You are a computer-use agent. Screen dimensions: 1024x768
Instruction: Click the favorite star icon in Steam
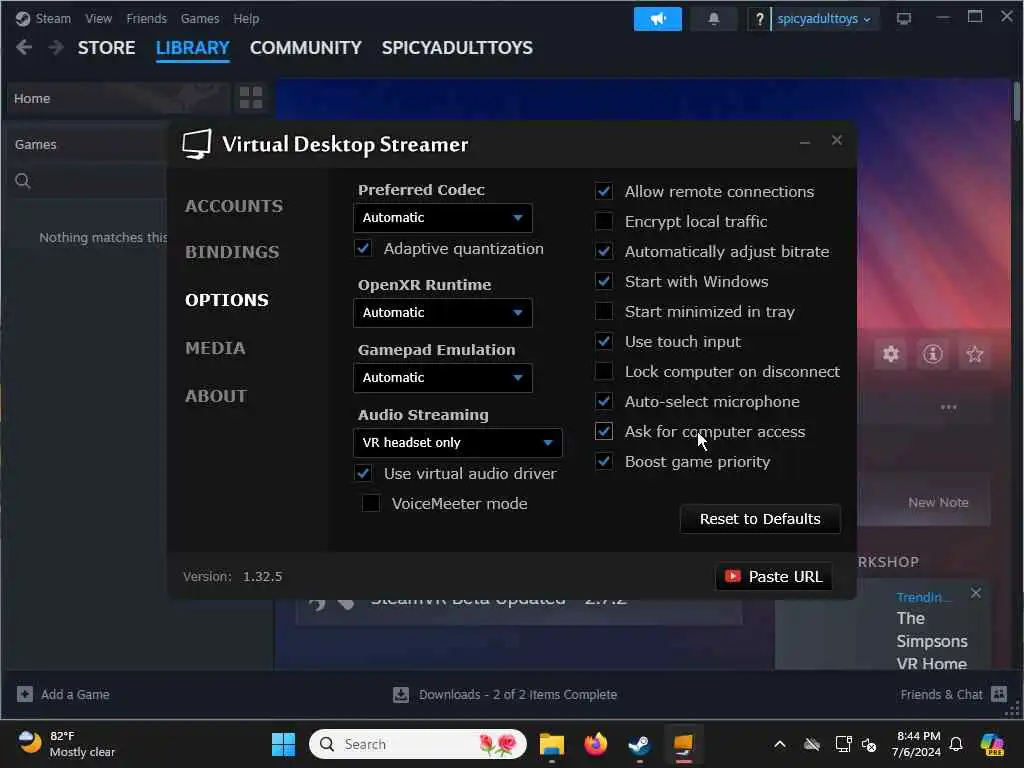[x=974, y=354]
